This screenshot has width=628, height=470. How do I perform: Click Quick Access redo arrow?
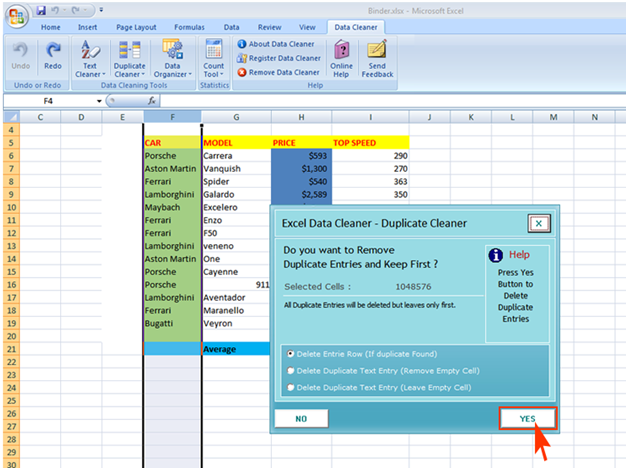pos(75,10)
